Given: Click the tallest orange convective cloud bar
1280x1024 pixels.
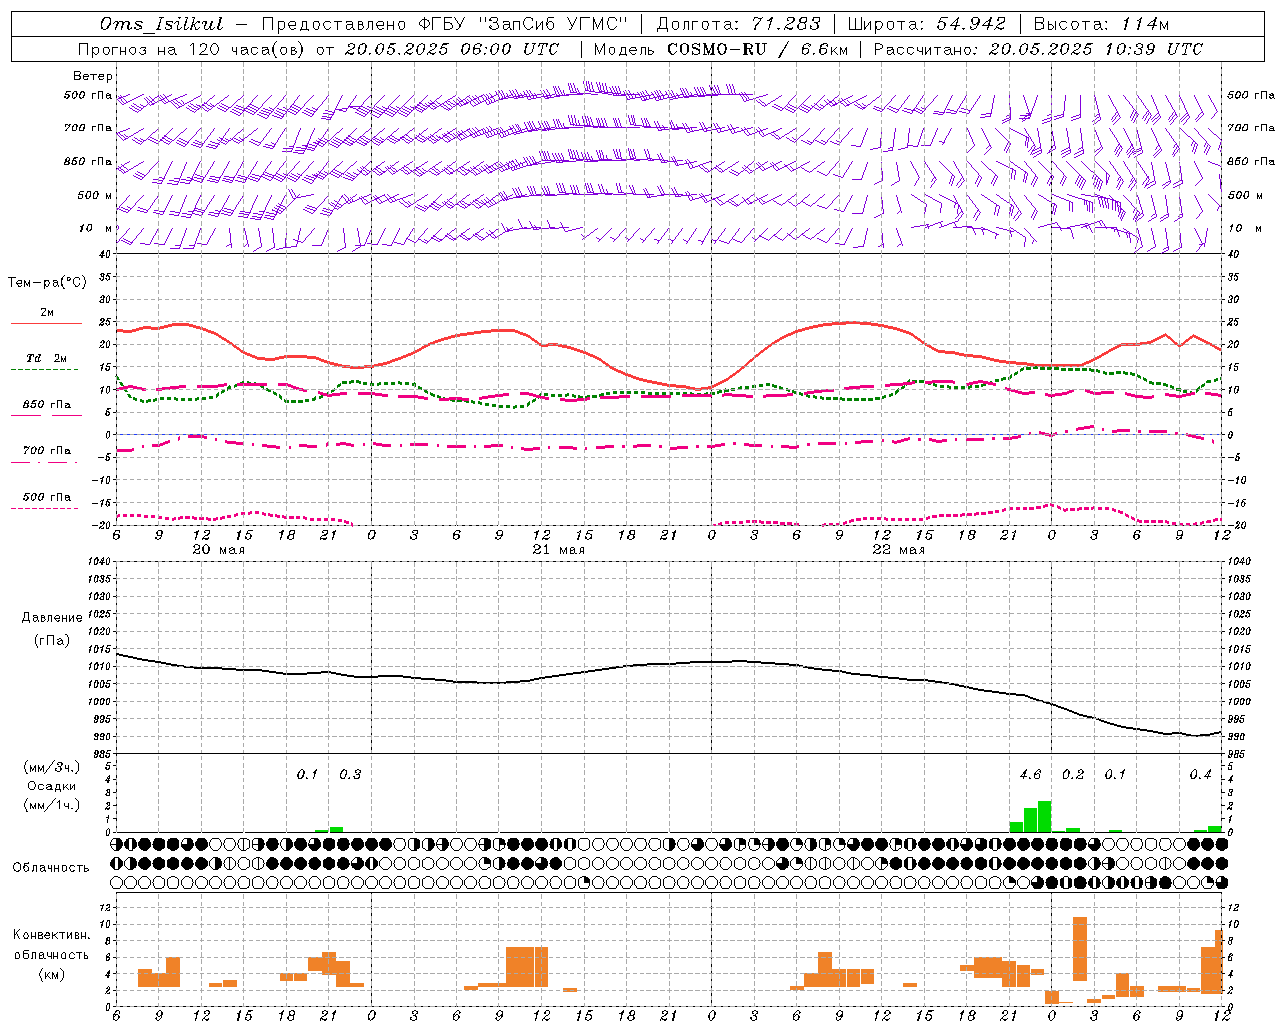Looking at the screenshot, I should 1080,949.
